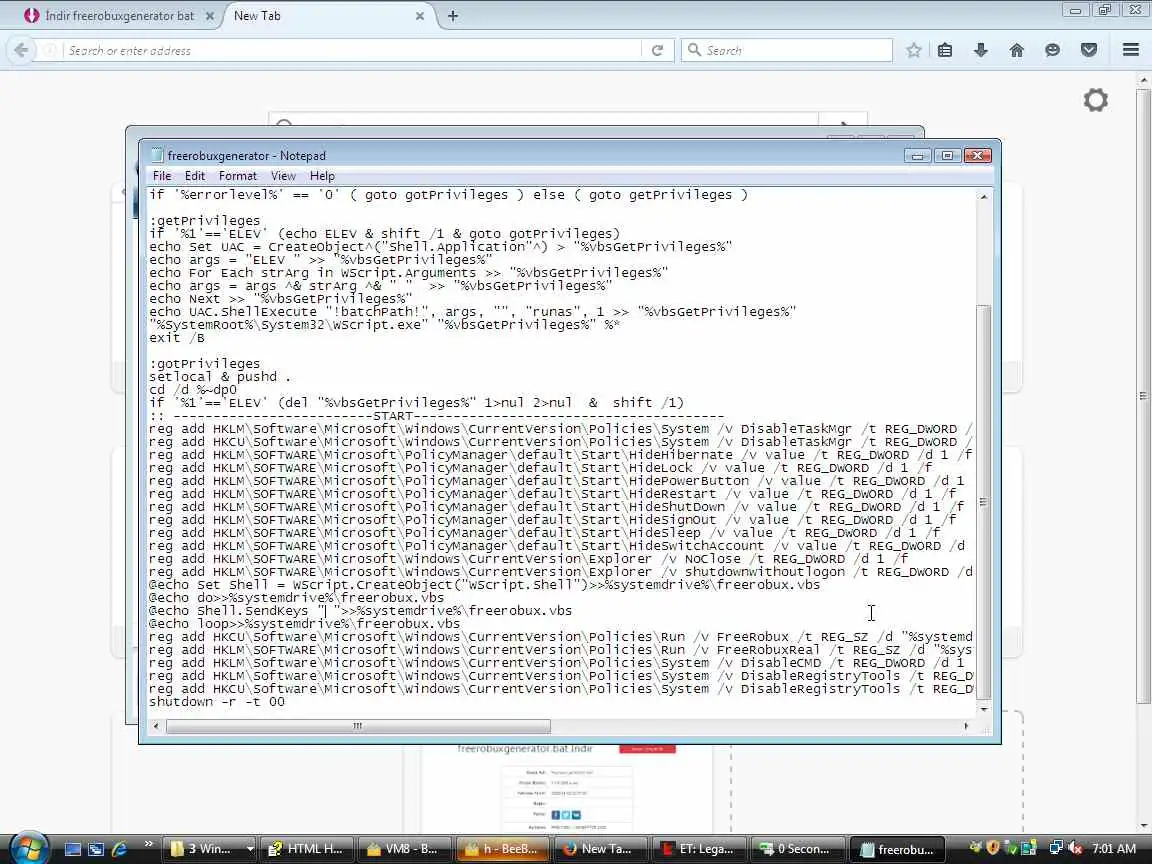
Task: Open the Firefox downloads arrow
Action: (981, 50)
